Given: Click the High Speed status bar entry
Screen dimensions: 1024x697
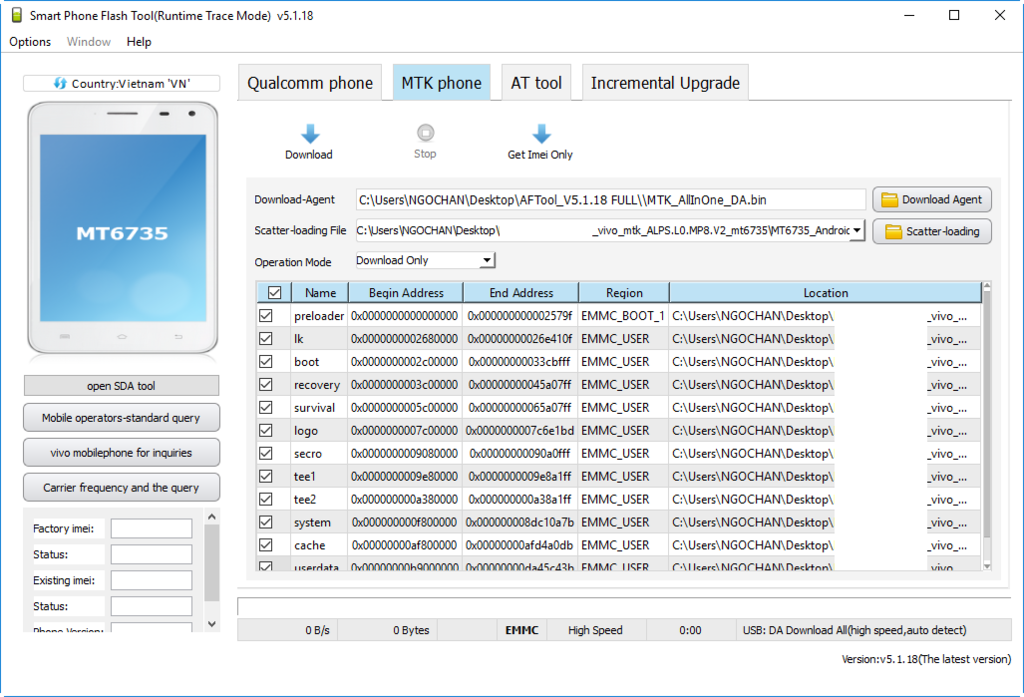Looking at the screenshot, I should pyautogui.click(x=596, y=630).
